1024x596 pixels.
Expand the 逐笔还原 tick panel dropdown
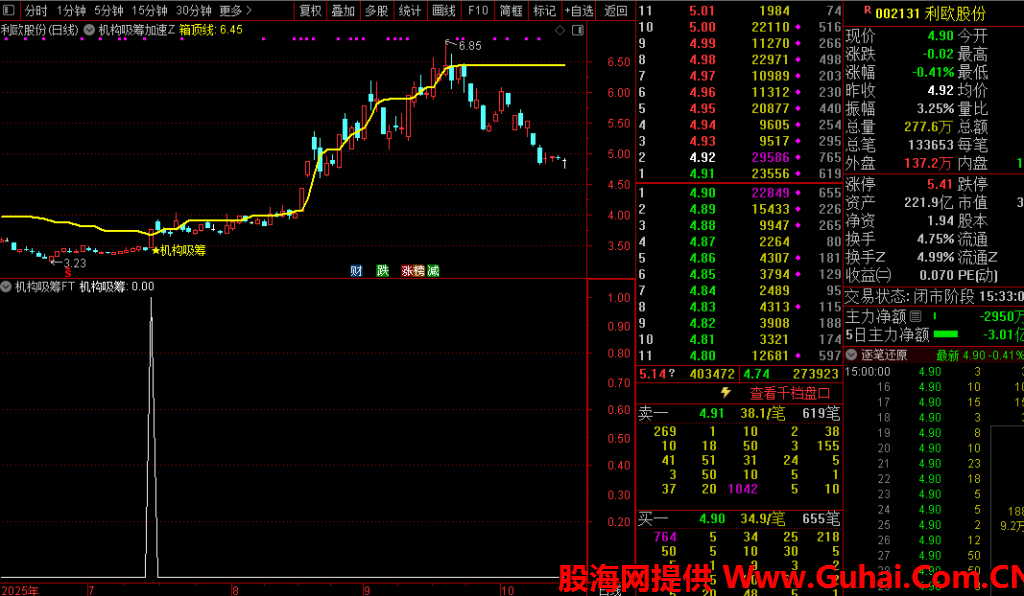pos(851,354)
